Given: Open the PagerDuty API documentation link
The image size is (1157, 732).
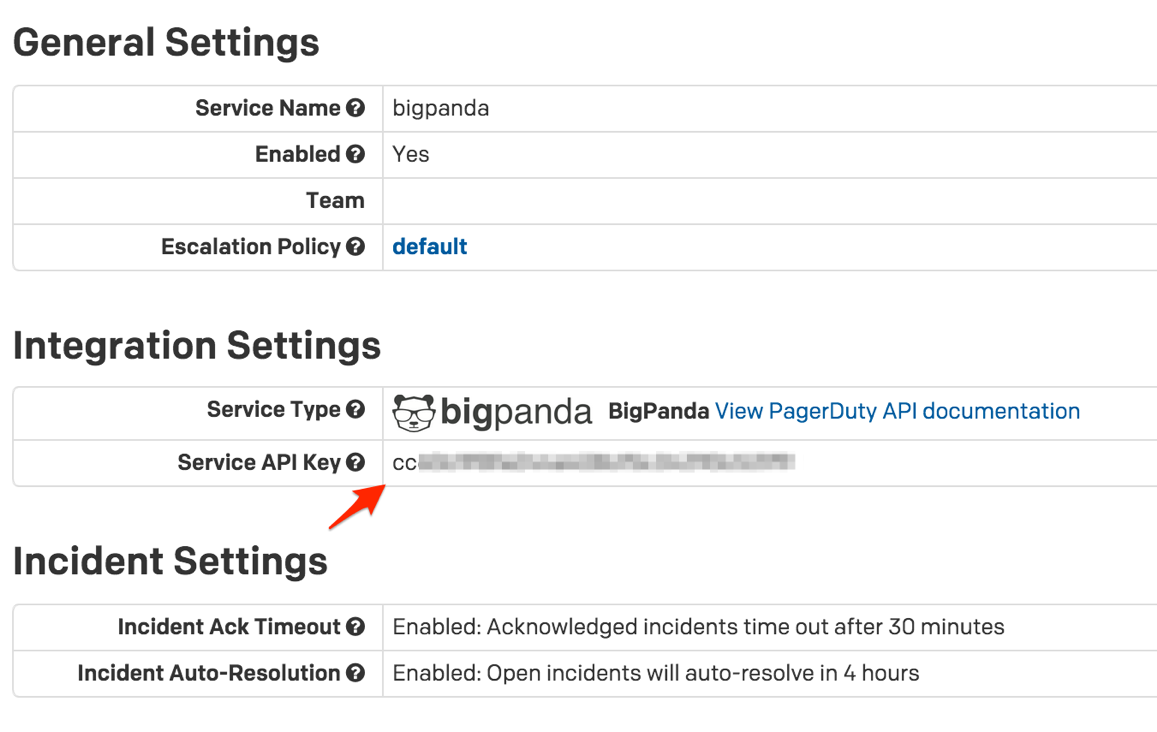Looking at the screenshot, I should (x=897, y=410).
